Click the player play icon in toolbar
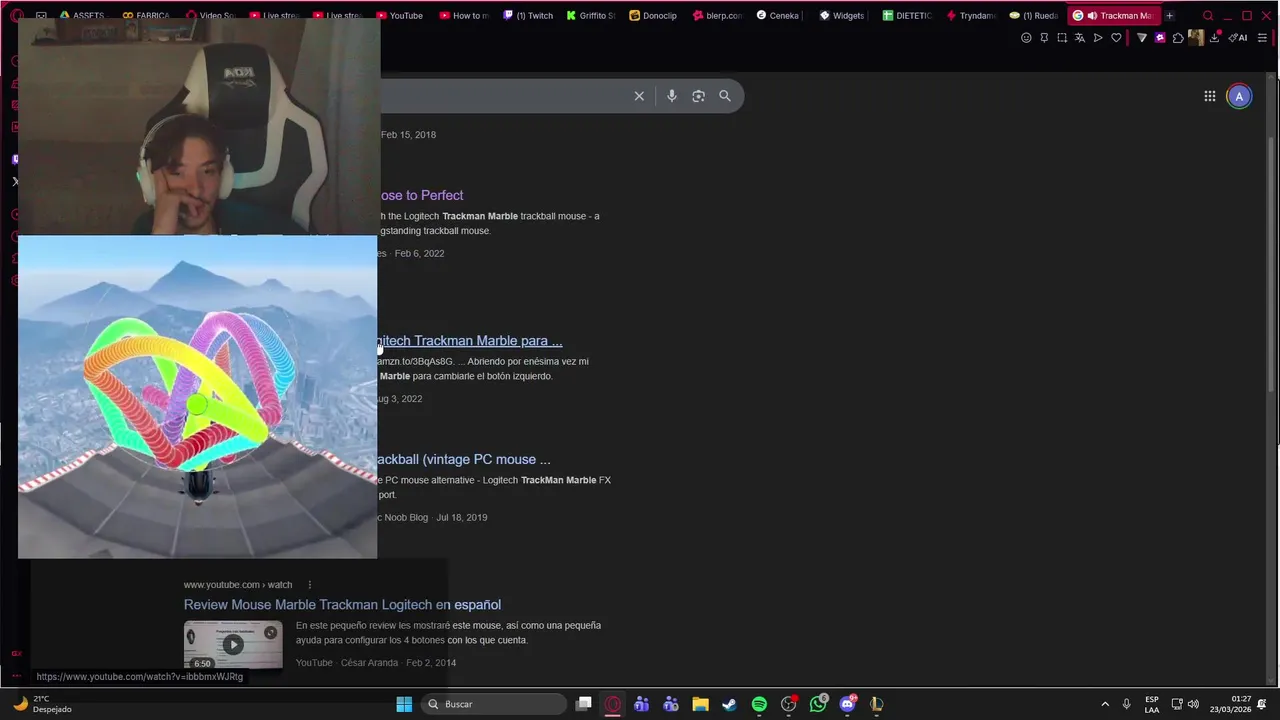The image size is (1280, 720). 1098,38
